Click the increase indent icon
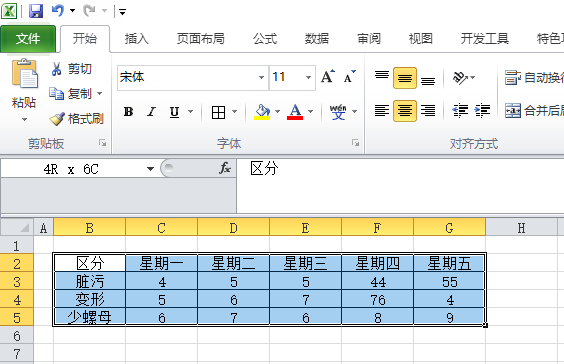Image resolution: width=564 pixels, height=364 pixels. click(482, 111)
